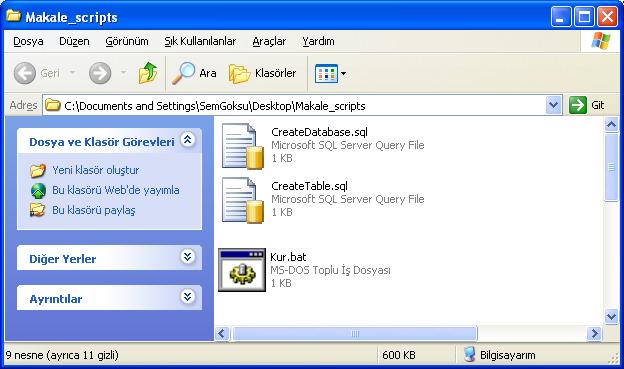
Task: Click the Forward green arrow button
Action: 99,73
